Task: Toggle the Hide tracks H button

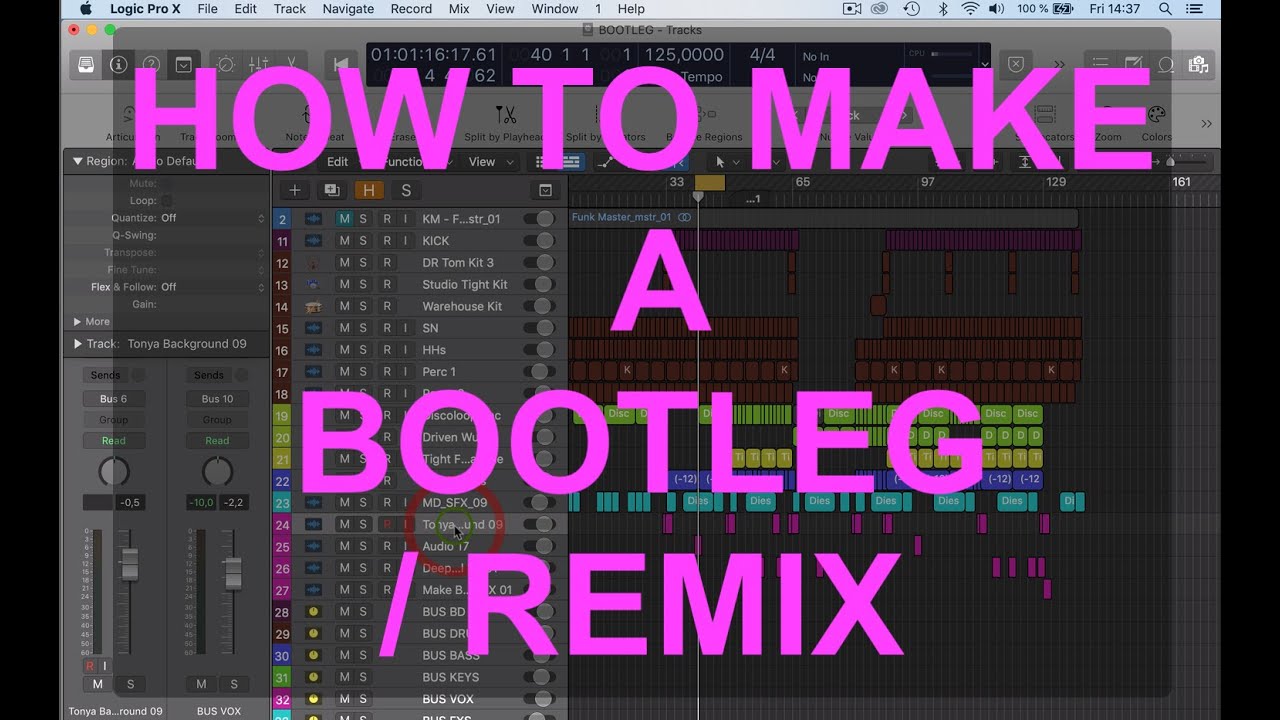Action: point(369,190)
